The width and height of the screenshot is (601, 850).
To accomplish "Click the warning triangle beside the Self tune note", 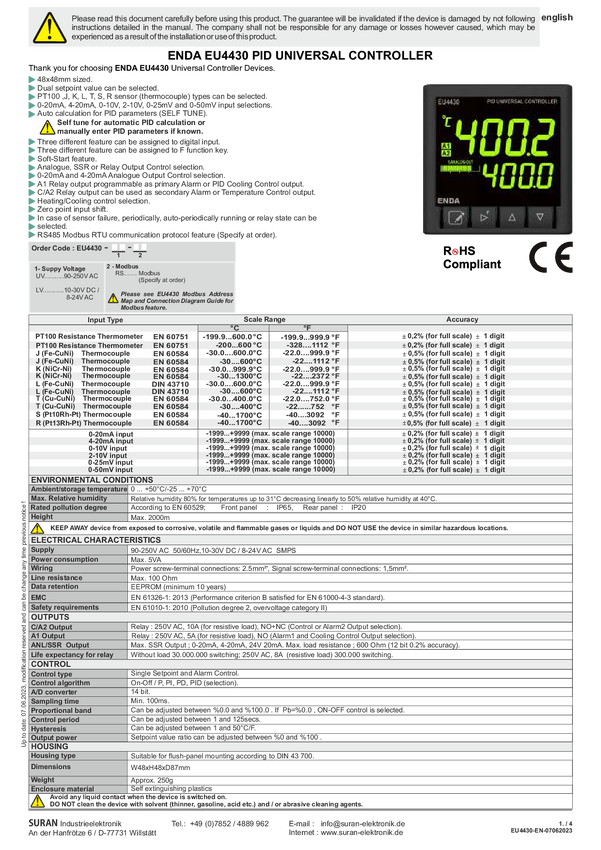I will coord(47,128).
